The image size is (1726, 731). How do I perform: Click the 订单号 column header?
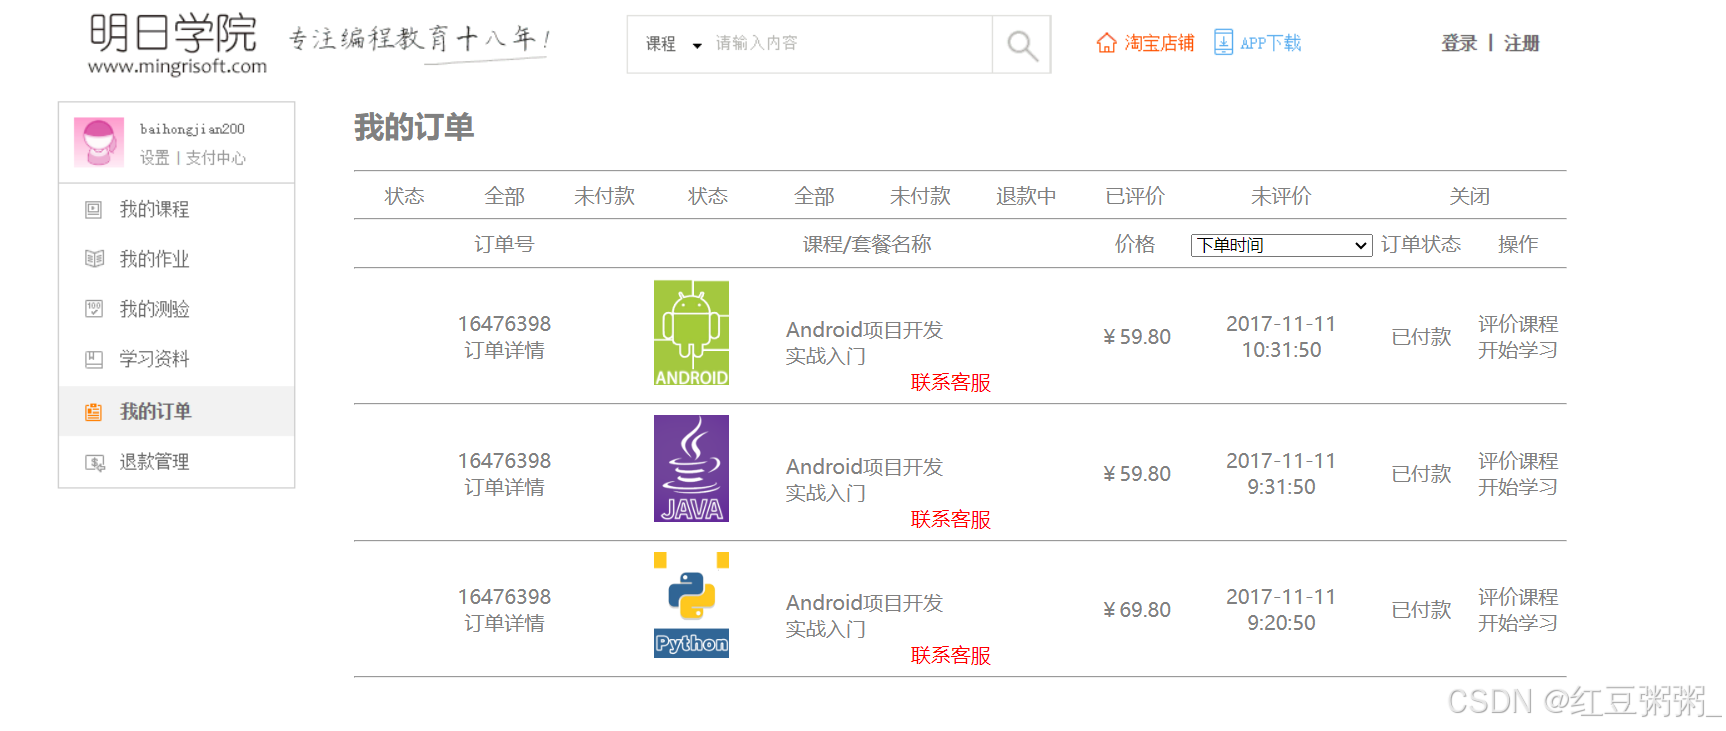click(504, 244)
